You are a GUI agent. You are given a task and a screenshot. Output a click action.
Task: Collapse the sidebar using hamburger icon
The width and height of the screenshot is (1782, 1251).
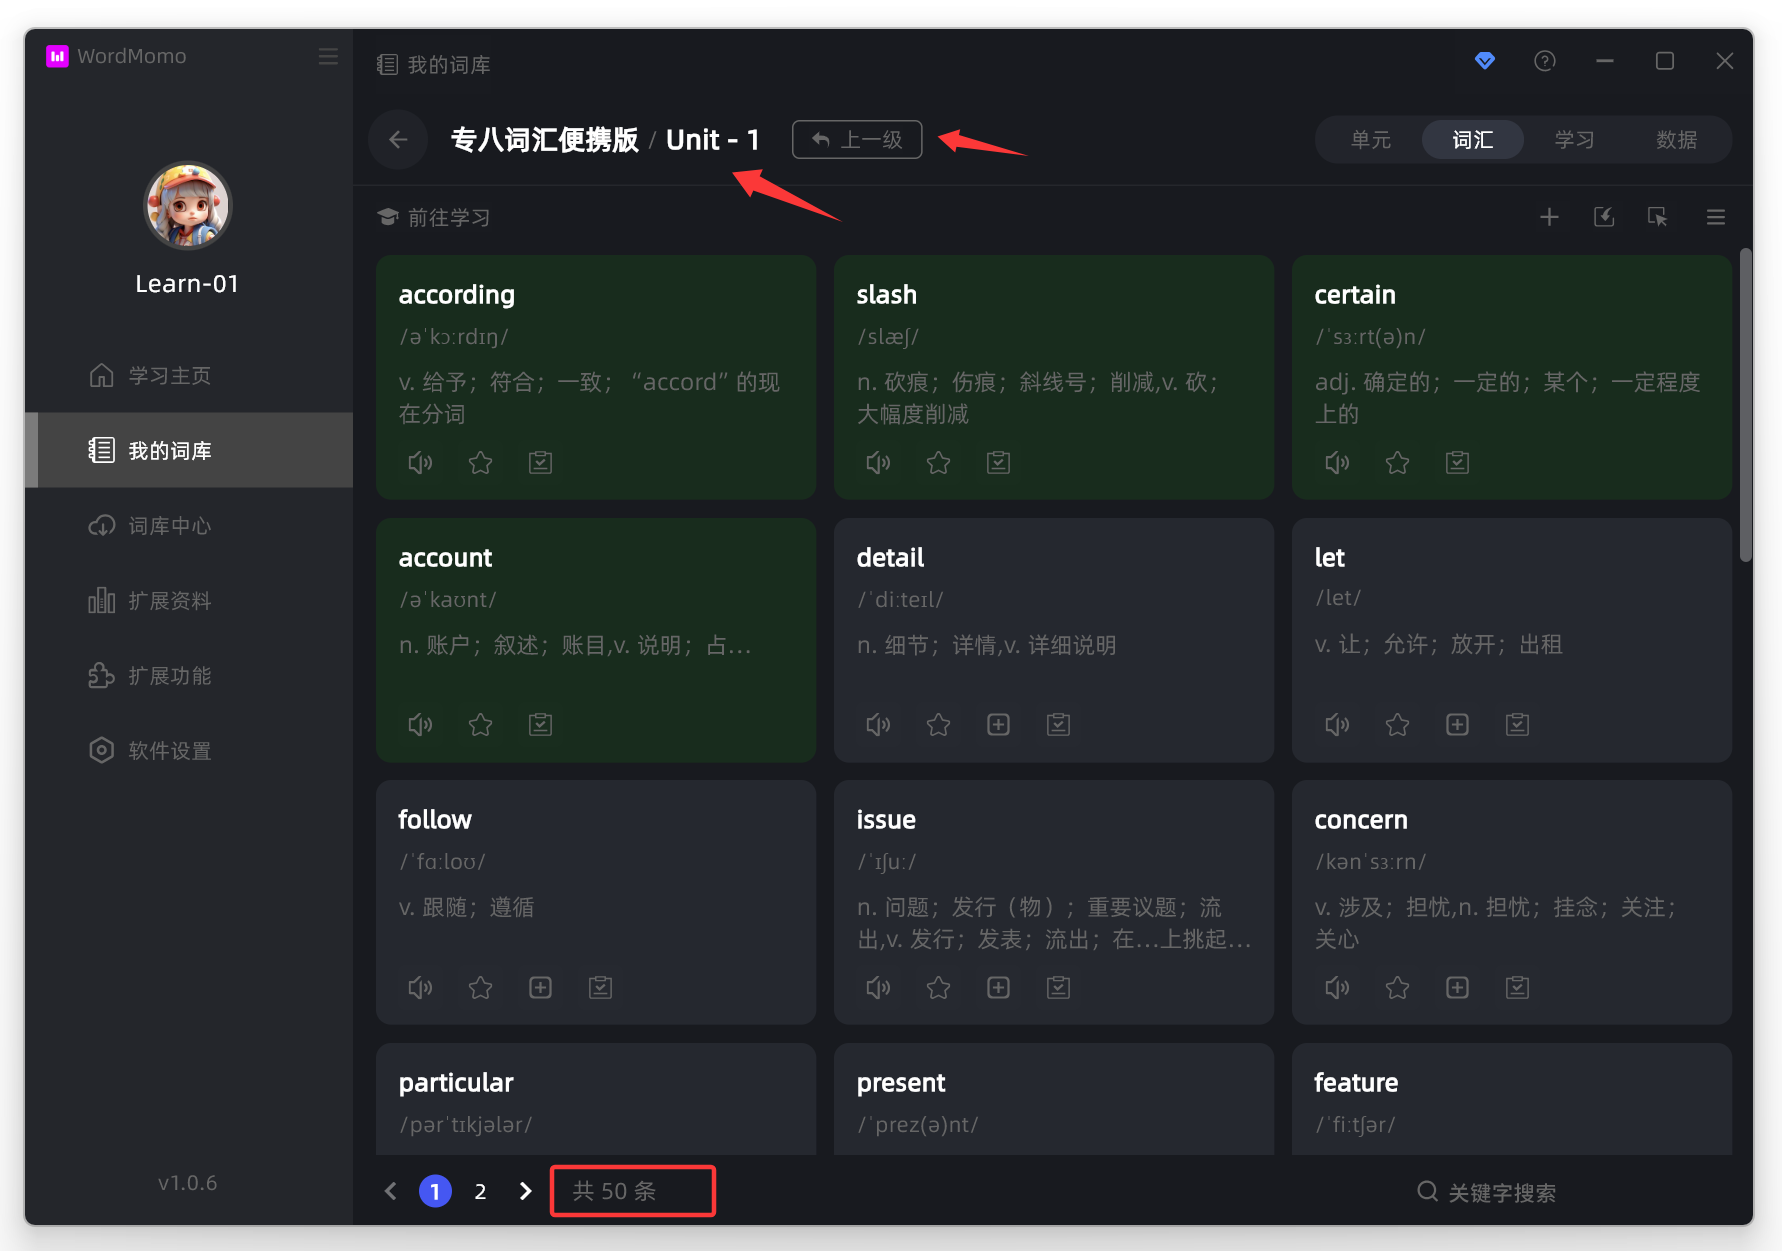pos(328,56)
